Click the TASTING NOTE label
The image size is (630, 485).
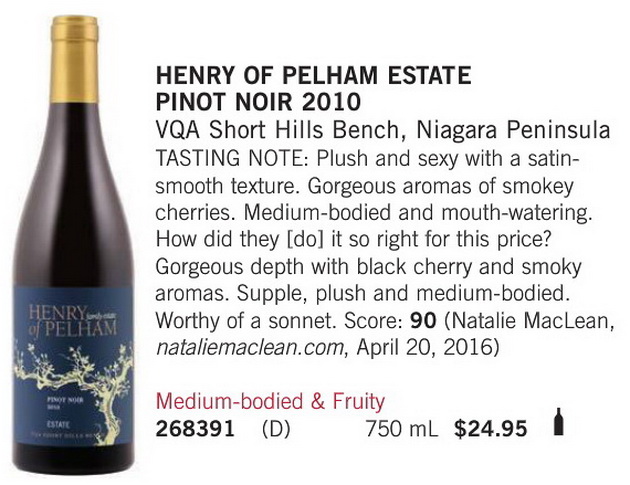point(233,158)
